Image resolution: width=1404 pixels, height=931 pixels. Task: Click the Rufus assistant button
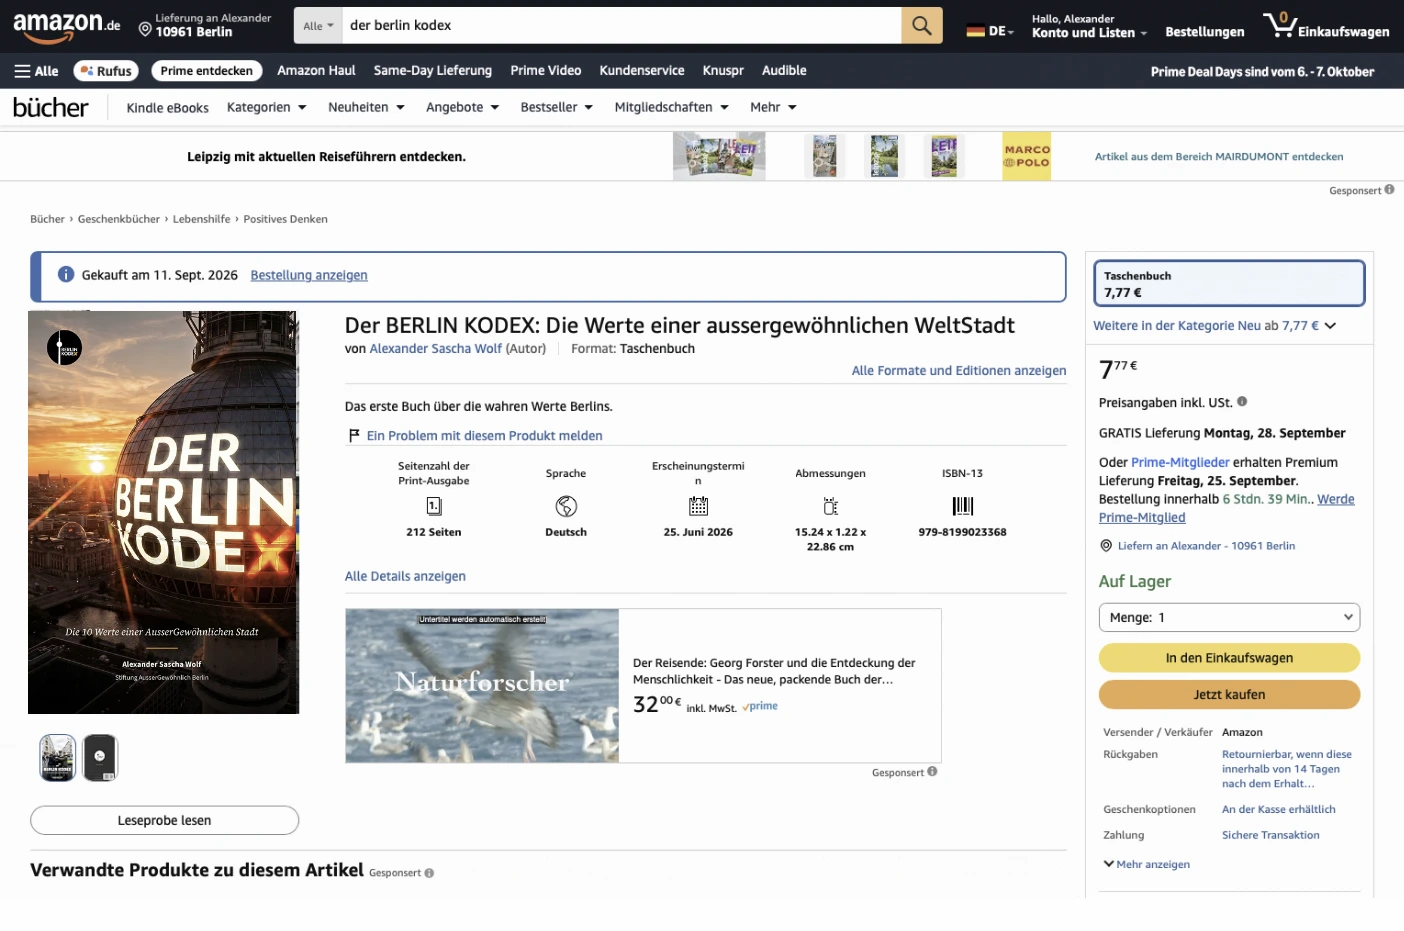[x=106, y=71]
